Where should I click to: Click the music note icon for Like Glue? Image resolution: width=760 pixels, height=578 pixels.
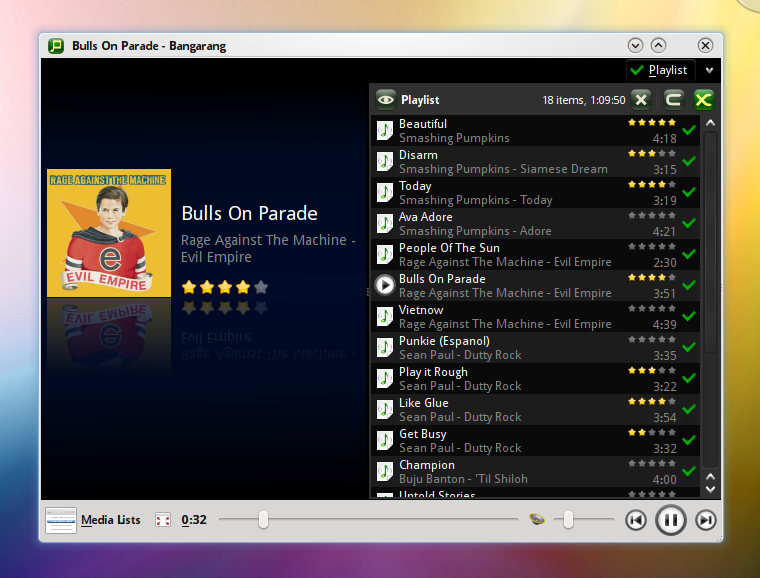[385, 409]
